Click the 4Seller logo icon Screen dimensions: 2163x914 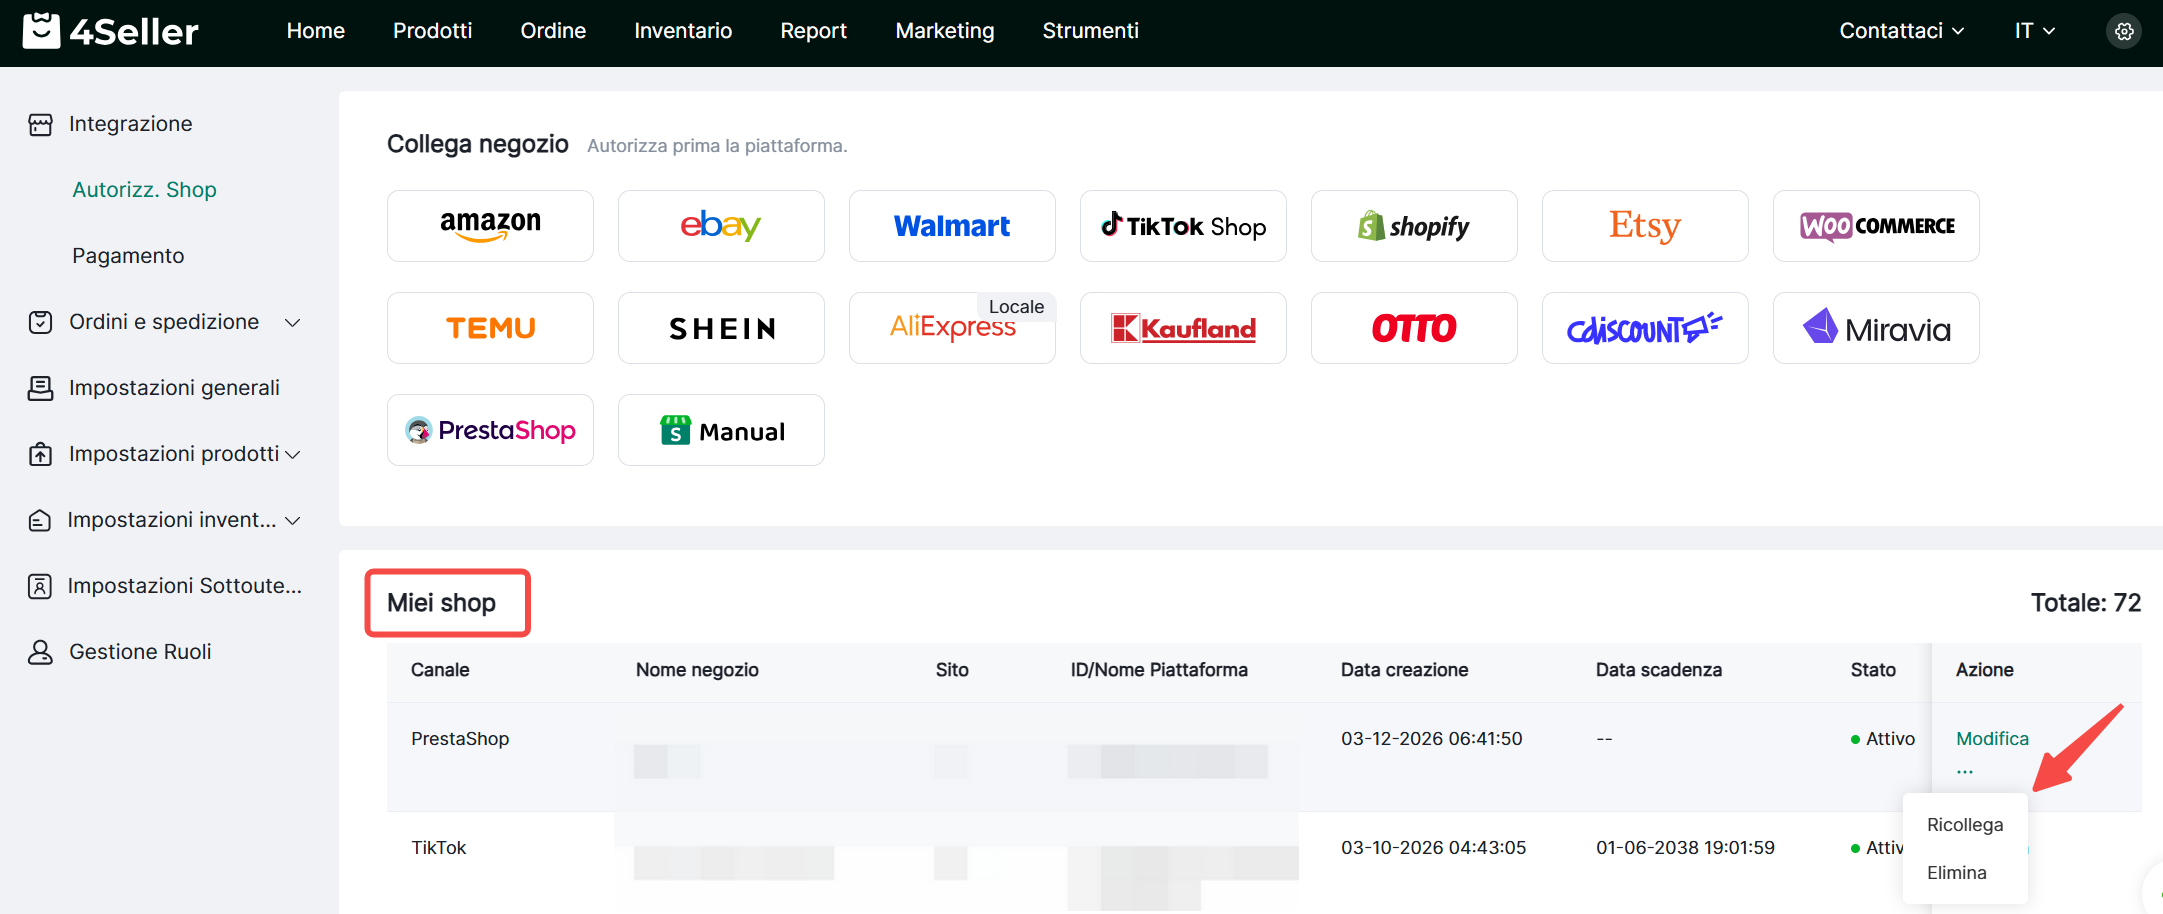(41, 31)
